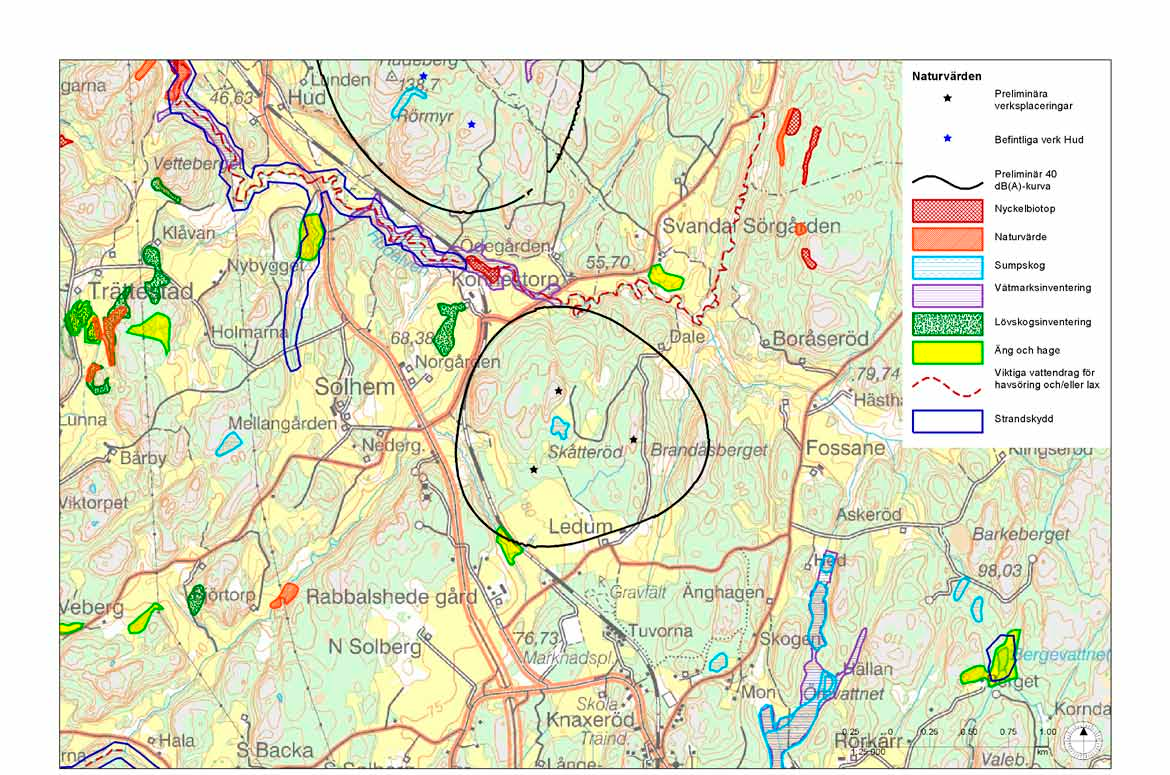Click the Nyckelbiotop red hatched swatch
The width and height of the screenshot is (1170, 775).
[x=948, y=210]
